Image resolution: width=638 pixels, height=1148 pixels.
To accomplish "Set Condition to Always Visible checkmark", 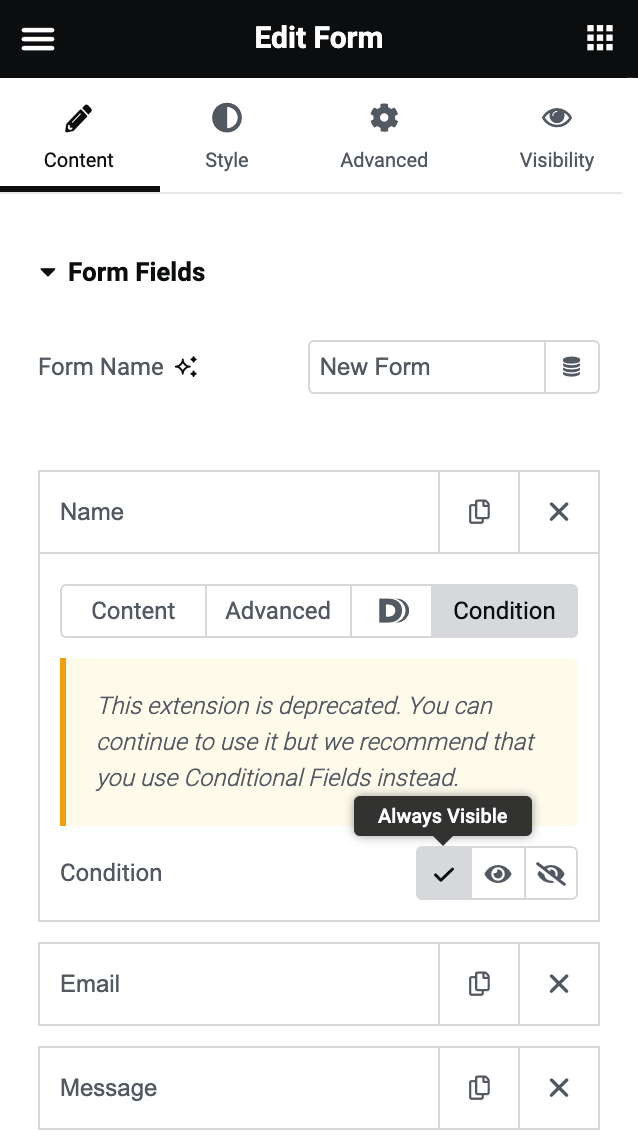I will pyautogui.click(x=444, y=872).
